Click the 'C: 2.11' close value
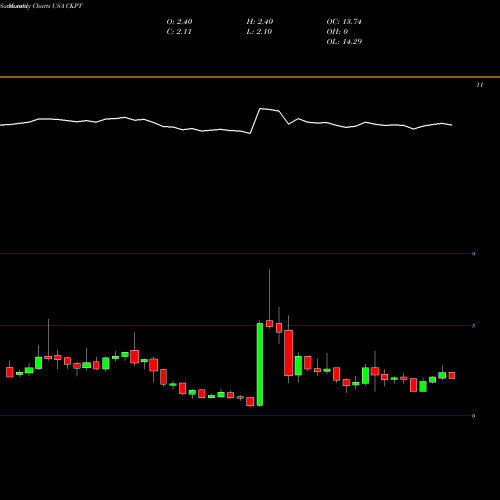This screenshot has height=500, width=500. pos(179,32)
